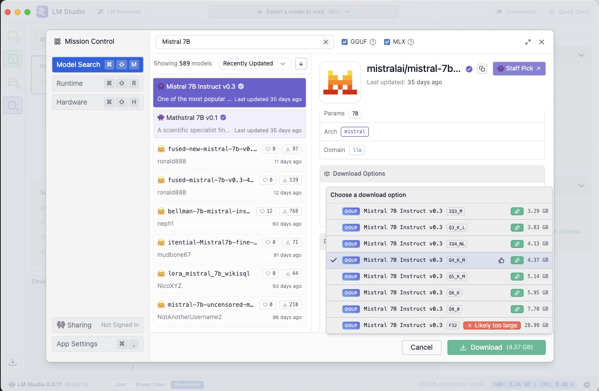
Task: Open the MLX help question mark
Action: (x=411, y=42)
